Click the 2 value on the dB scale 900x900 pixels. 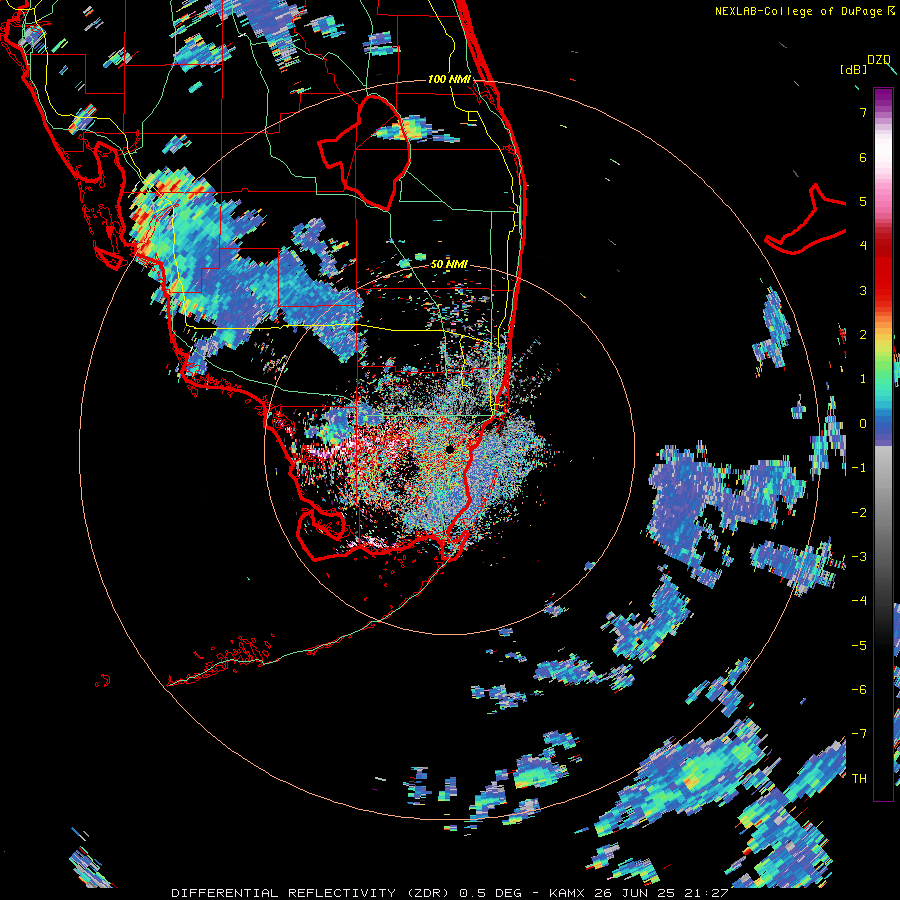[x=863, y=334]
